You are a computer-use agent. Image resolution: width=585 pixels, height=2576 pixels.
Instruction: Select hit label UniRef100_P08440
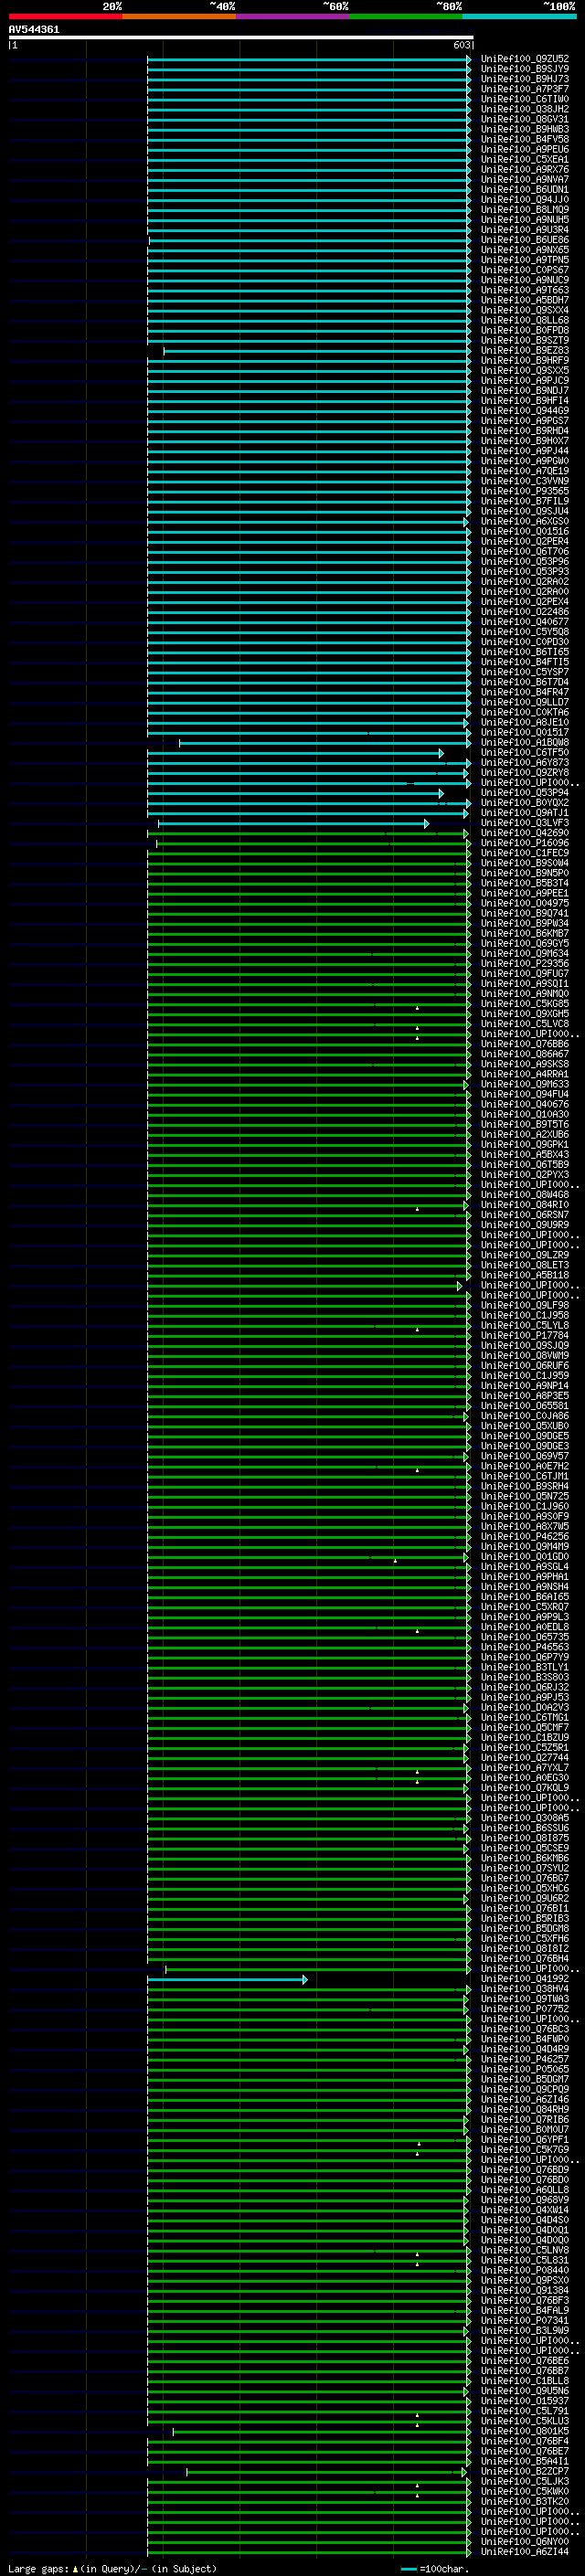click(525, 2270)
